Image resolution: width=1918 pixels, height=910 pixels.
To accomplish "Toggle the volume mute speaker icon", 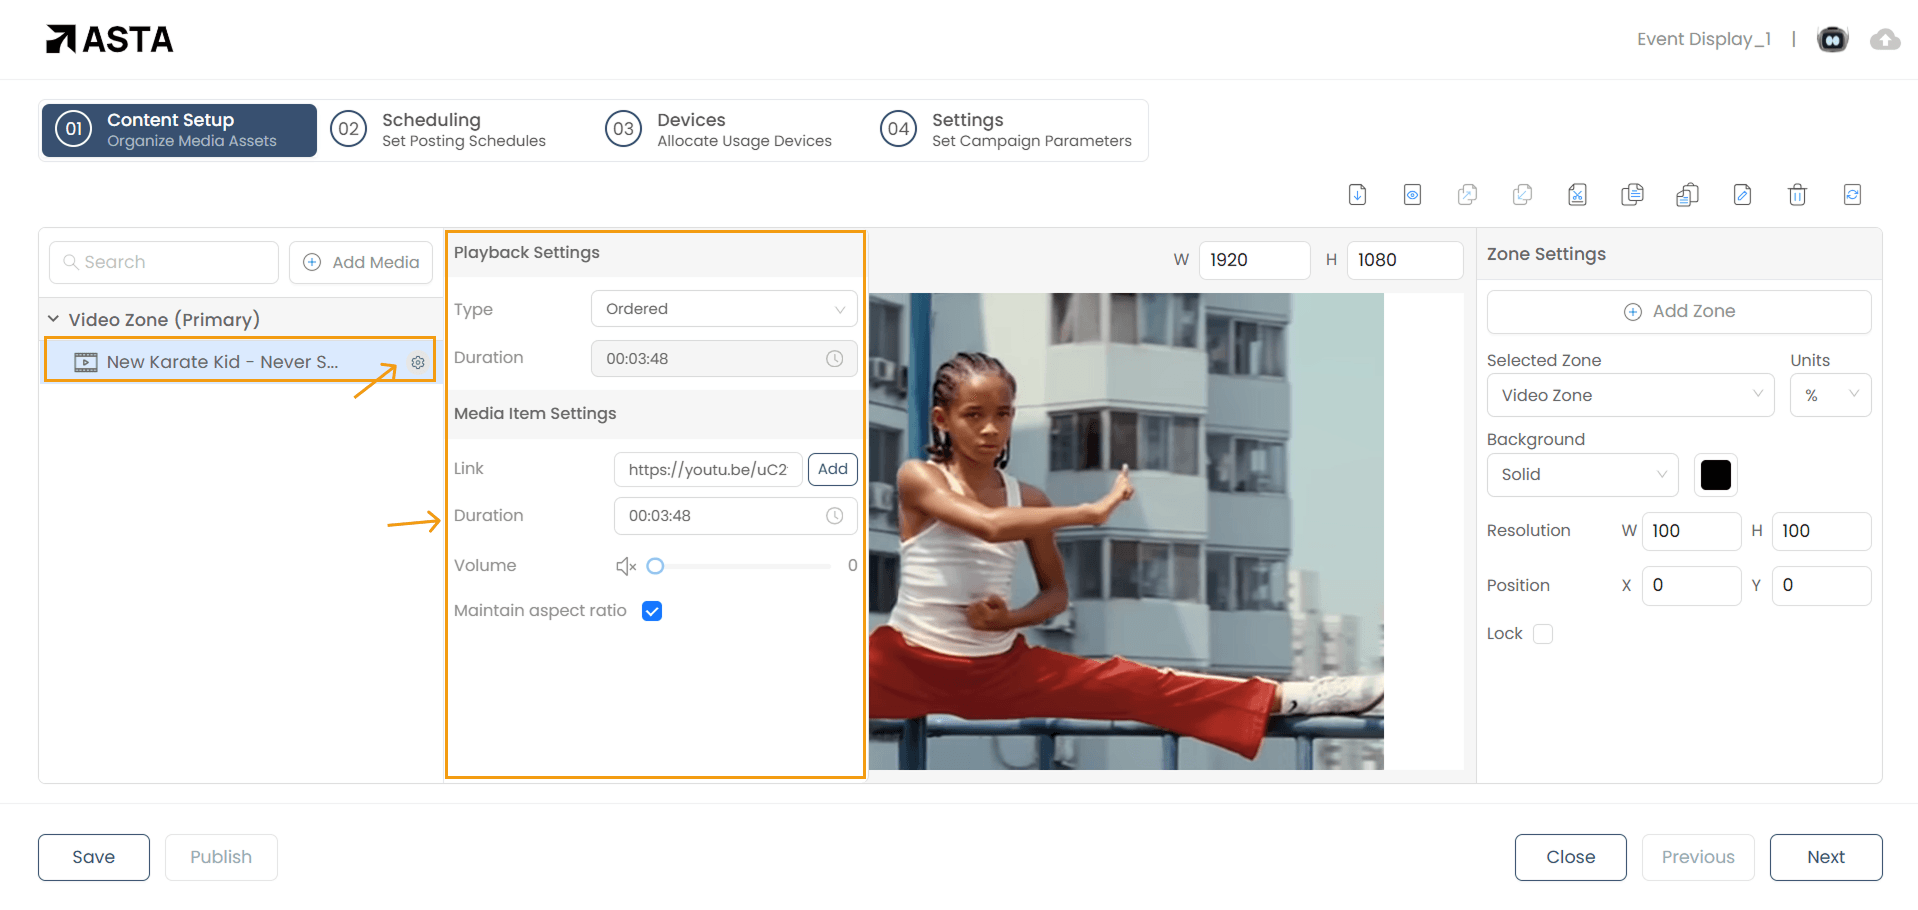I will (x=626, y=567).
